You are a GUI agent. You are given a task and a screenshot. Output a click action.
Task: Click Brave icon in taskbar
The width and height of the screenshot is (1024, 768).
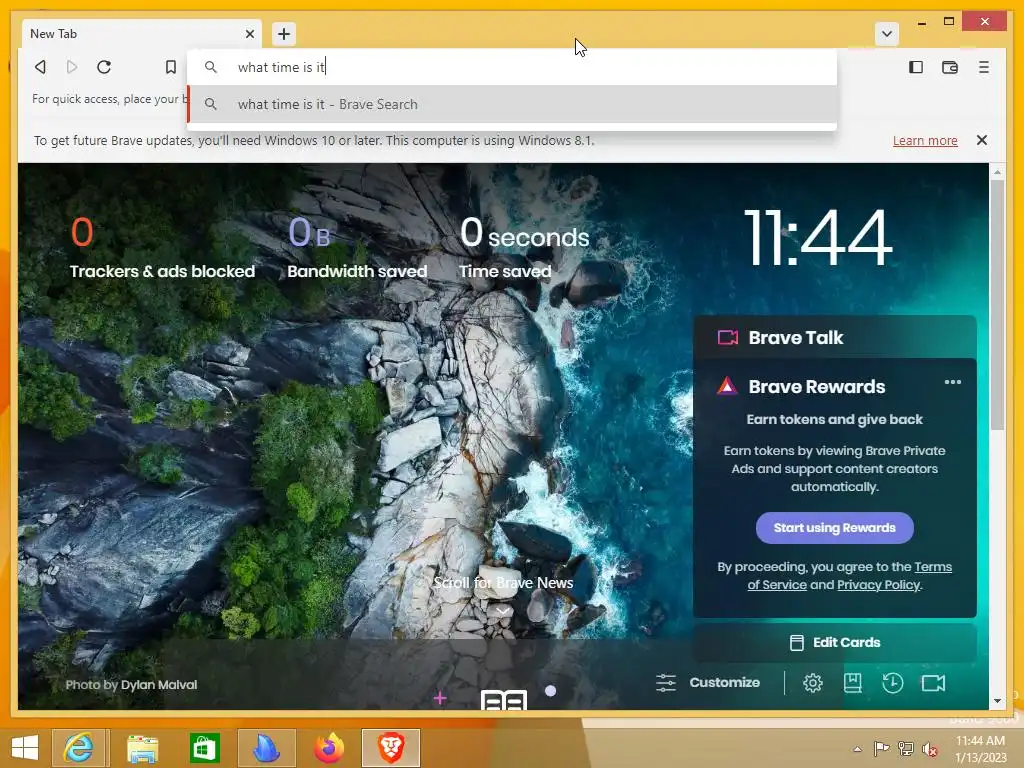pos(391,748)
